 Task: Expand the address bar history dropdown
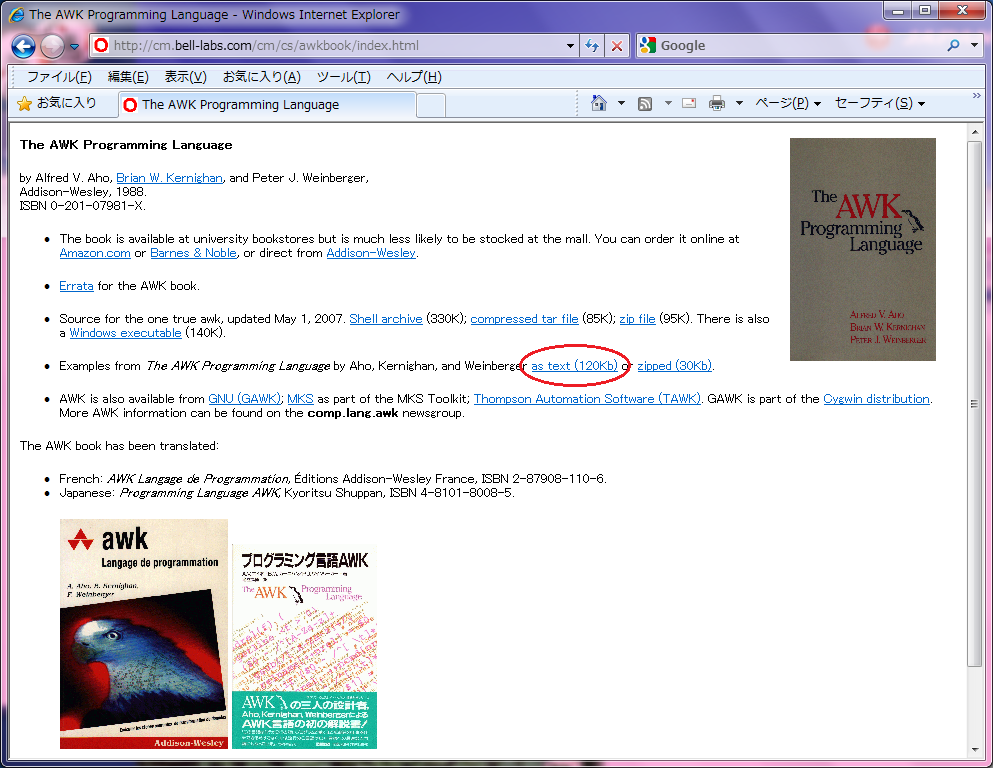pyautogui.click(x=570, y=46)
